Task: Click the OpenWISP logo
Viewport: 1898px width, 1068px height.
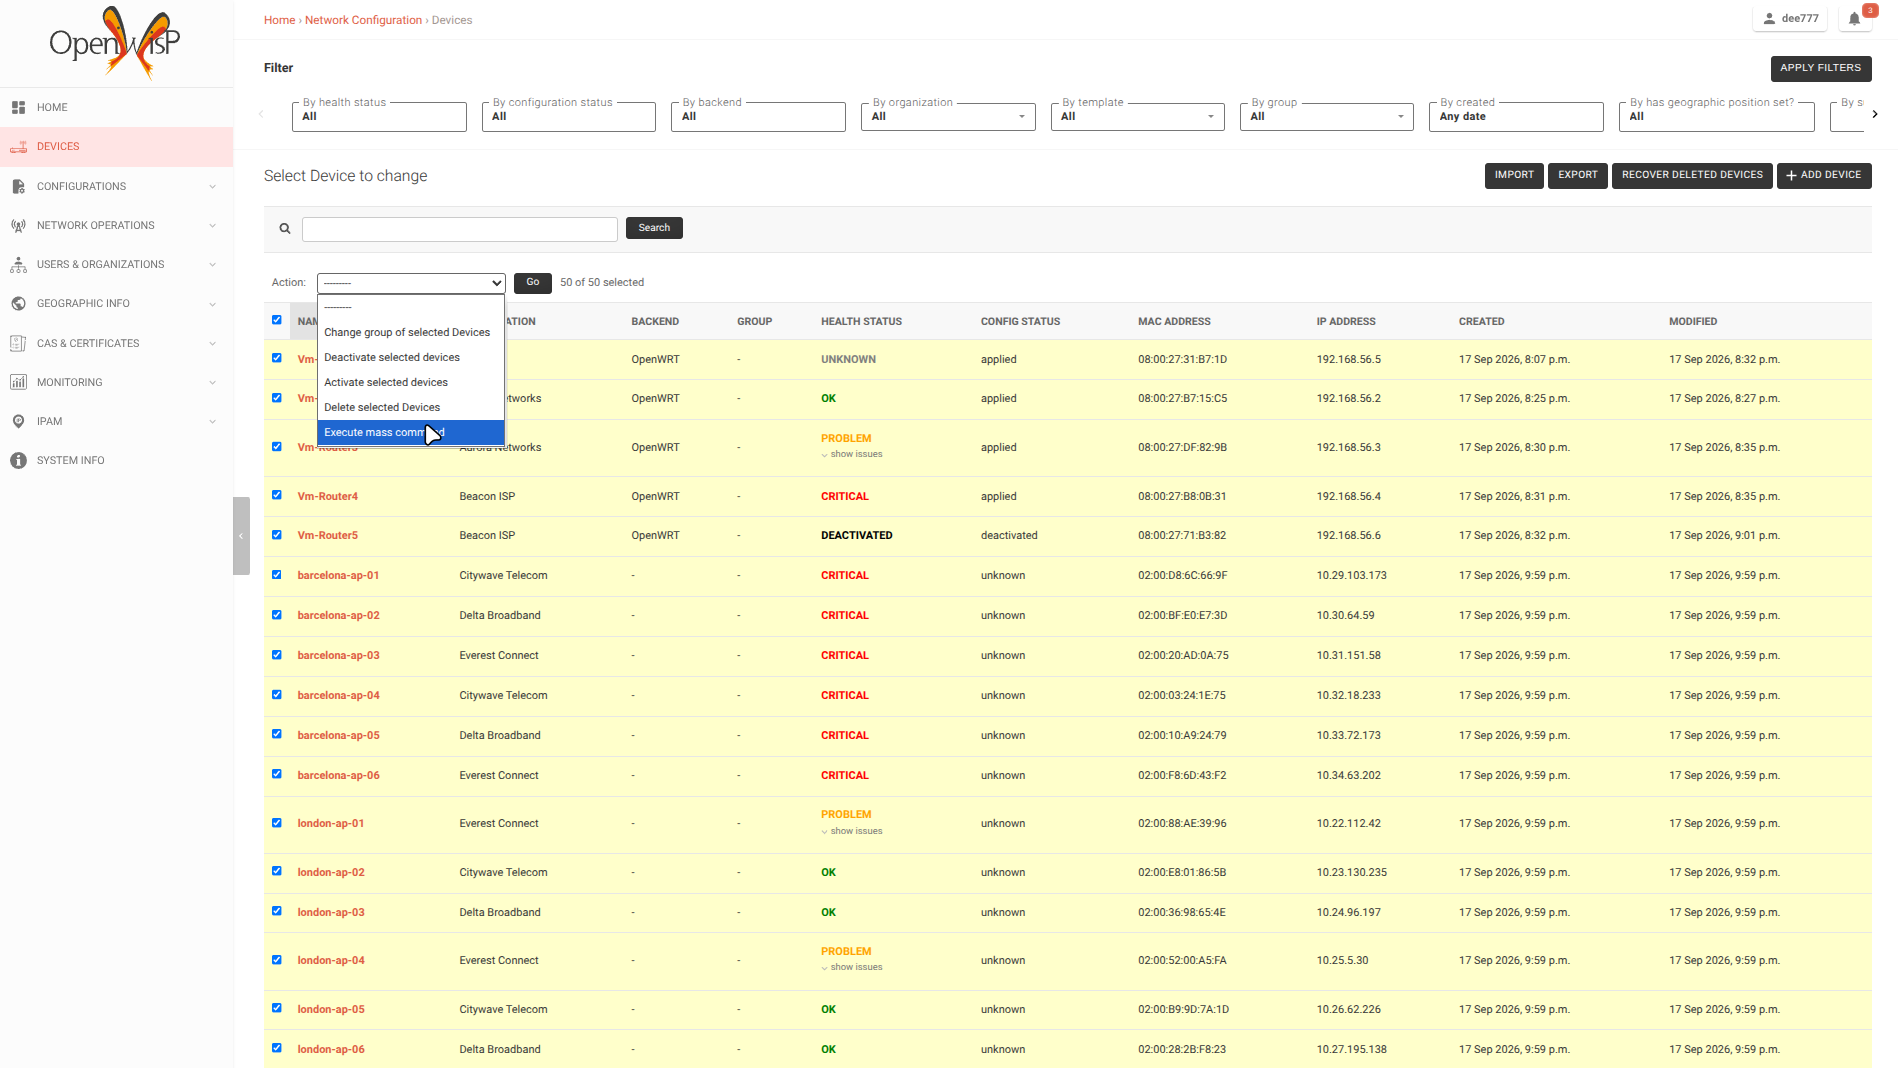Action: point(115,42)
